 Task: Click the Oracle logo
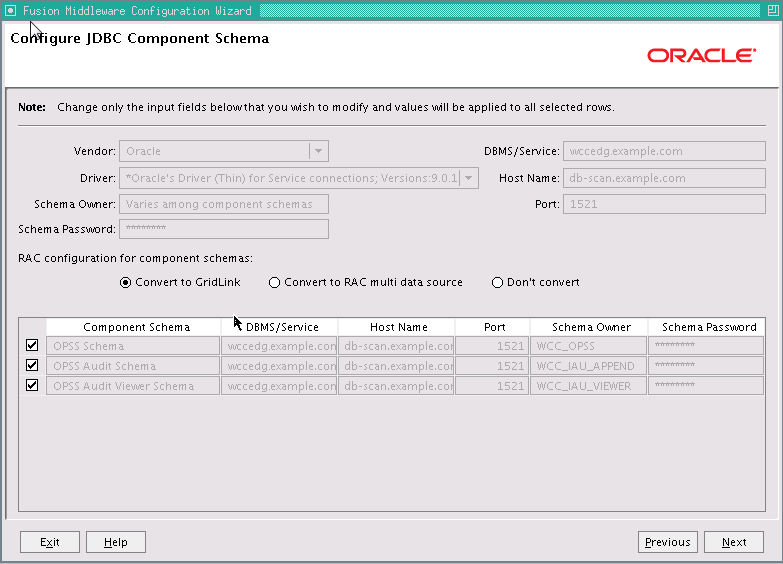click(x=702, y=55)
